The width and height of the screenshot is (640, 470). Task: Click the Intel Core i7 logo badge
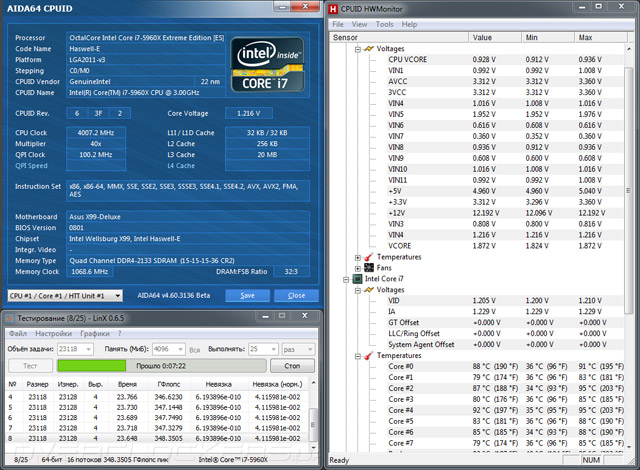click(x=265, y=65)
